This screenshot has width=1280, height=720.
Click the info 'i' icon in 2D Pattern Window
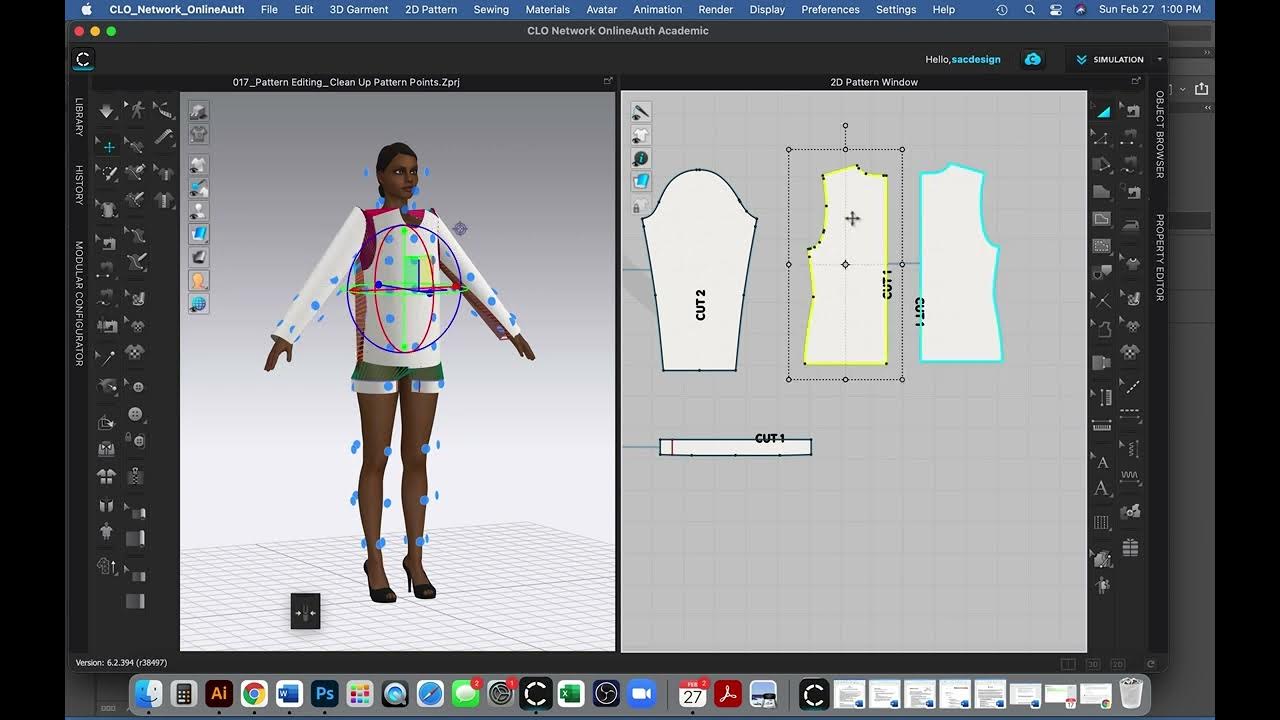click(641, 158)
